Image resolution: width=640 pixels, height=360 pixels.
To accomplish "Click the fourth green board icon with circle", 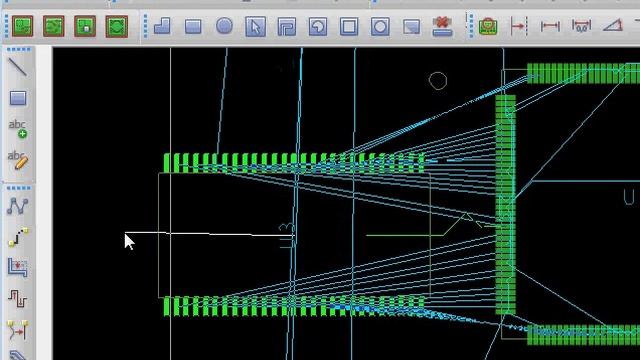I will pyautogui.click(x=116, y=27).
